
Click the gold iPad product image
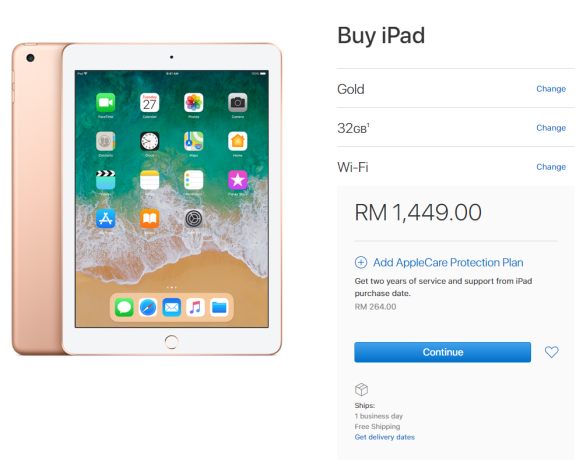147,199
